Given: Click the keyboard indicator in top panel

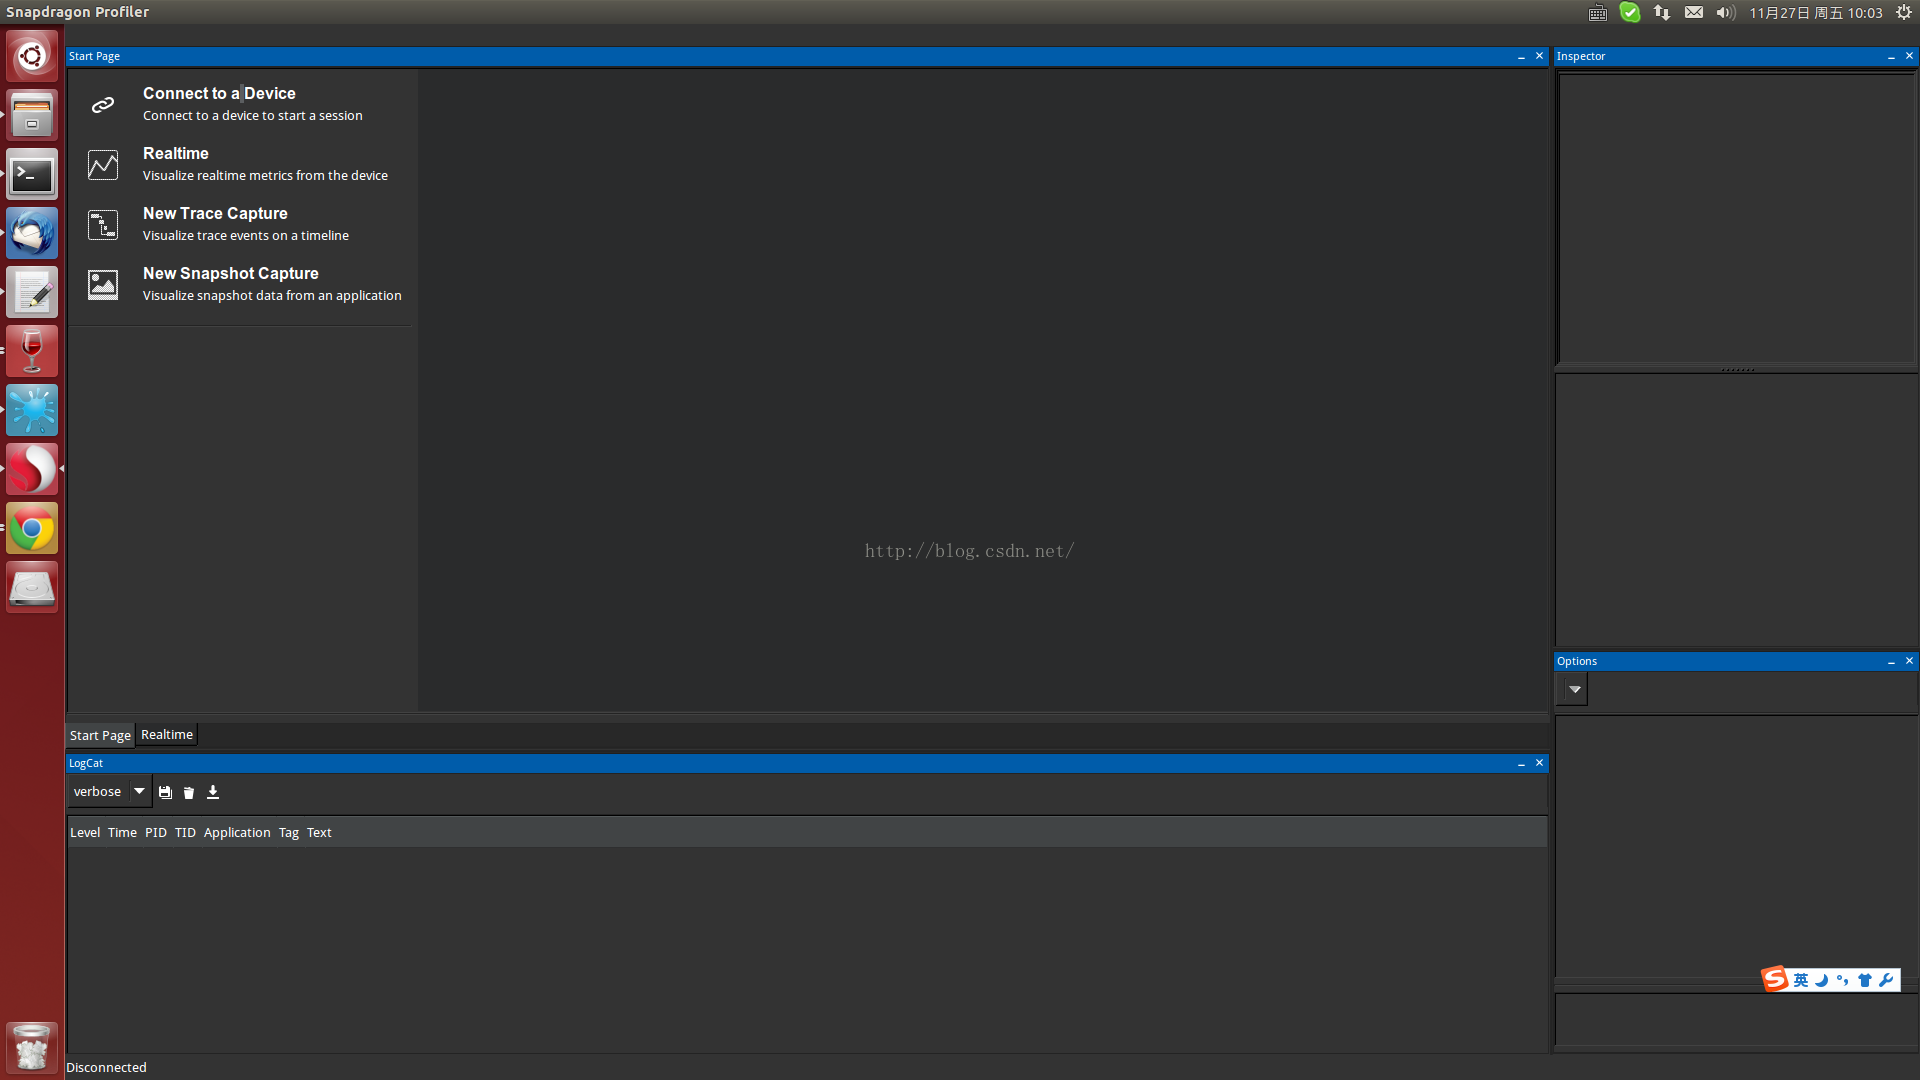Looking at the screenshot, I should pyautogui.click(x=1598, y=13).
